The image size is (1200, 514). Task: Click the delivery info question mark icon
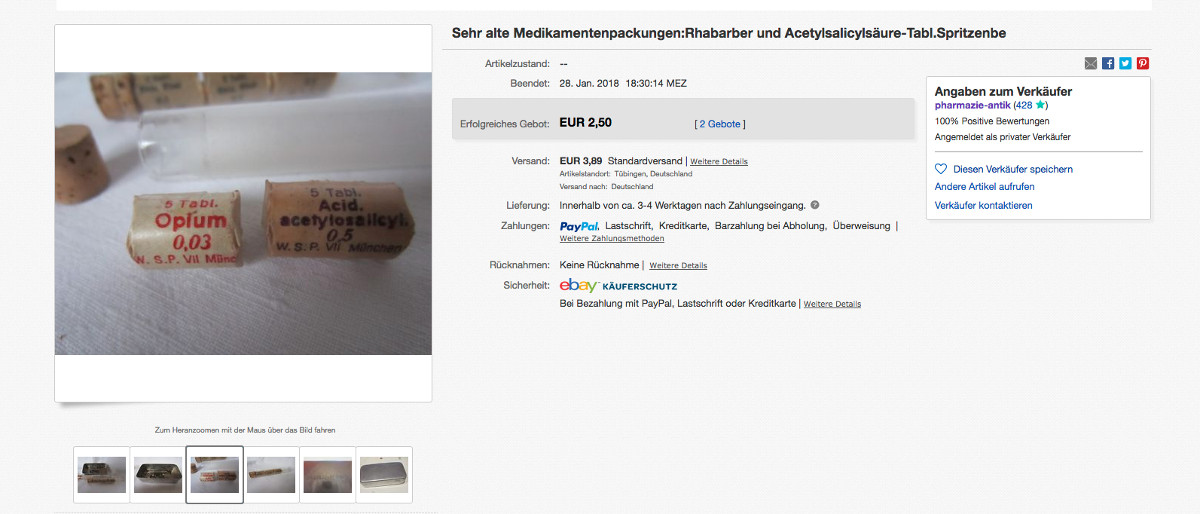click(x=815, y=205)
